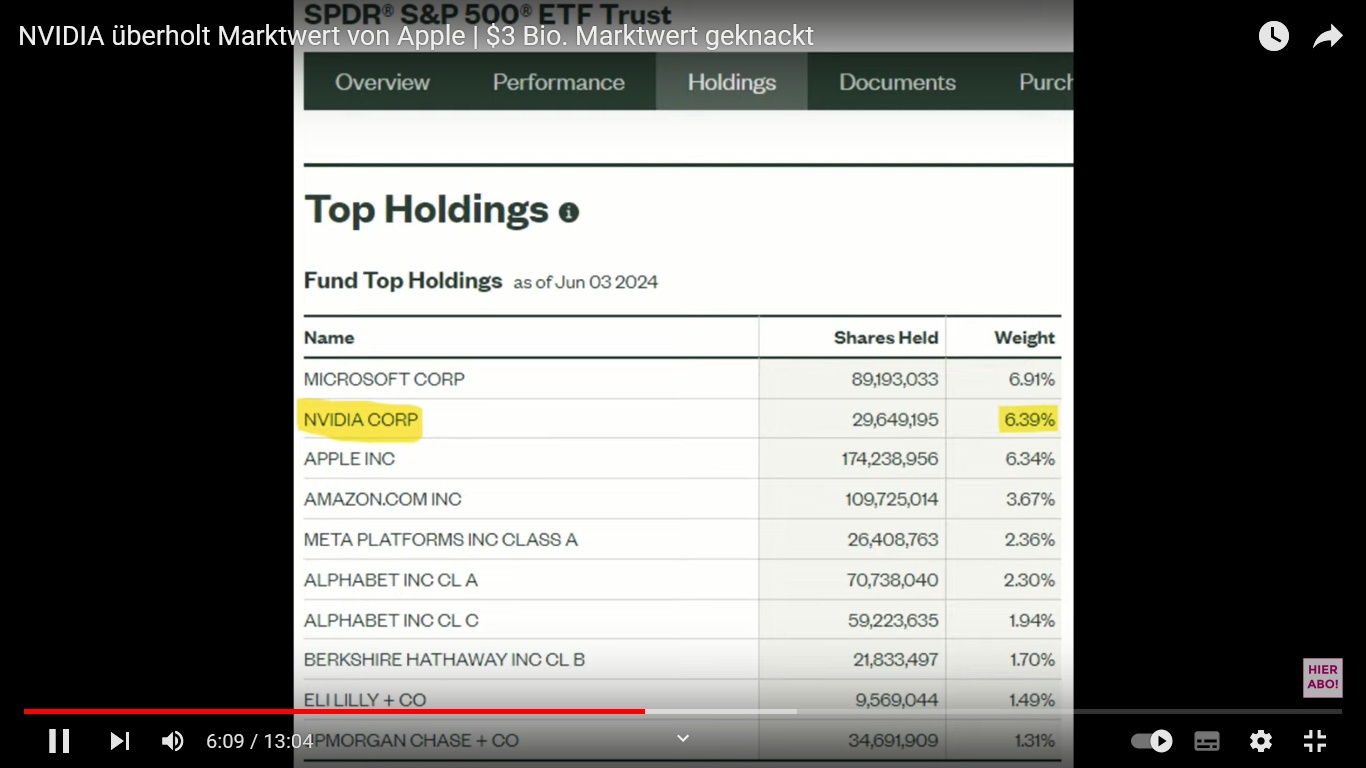Toggle the autoplay switch
The width and height of the screenshot is (1366, 768).
[1152, 741]
